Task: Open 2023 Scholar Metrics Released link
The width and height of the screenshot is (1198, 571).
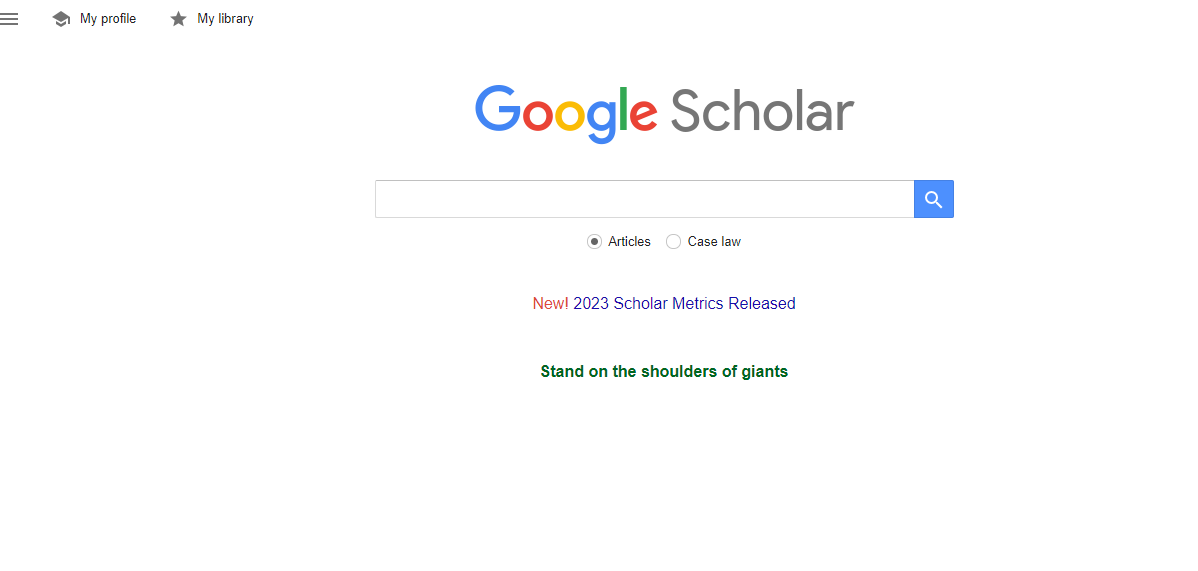Action: [x=684, y=304]
